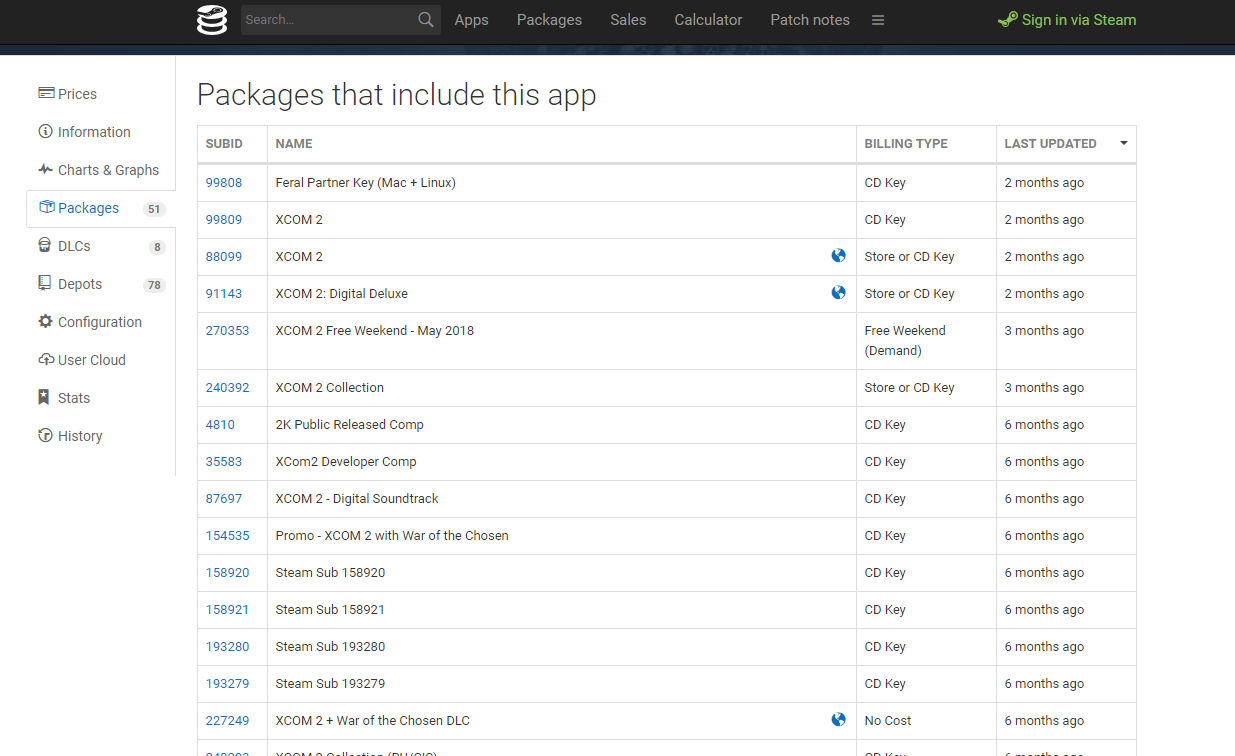Click the 'Packages that include this app' heading
The height and width of the screenshot is (756, 1235).
(396, 95)
